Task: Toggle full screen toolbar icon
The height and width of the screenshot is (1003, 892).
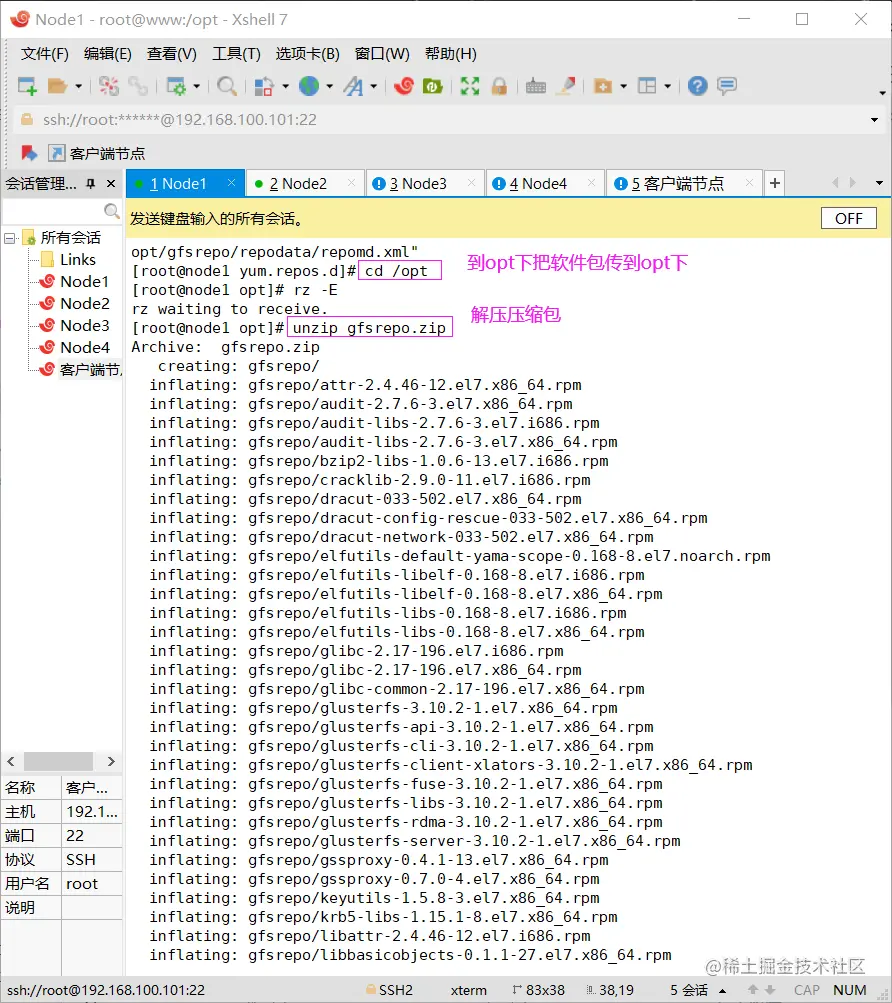Action: pyautogui.click(x=470, y=86)
